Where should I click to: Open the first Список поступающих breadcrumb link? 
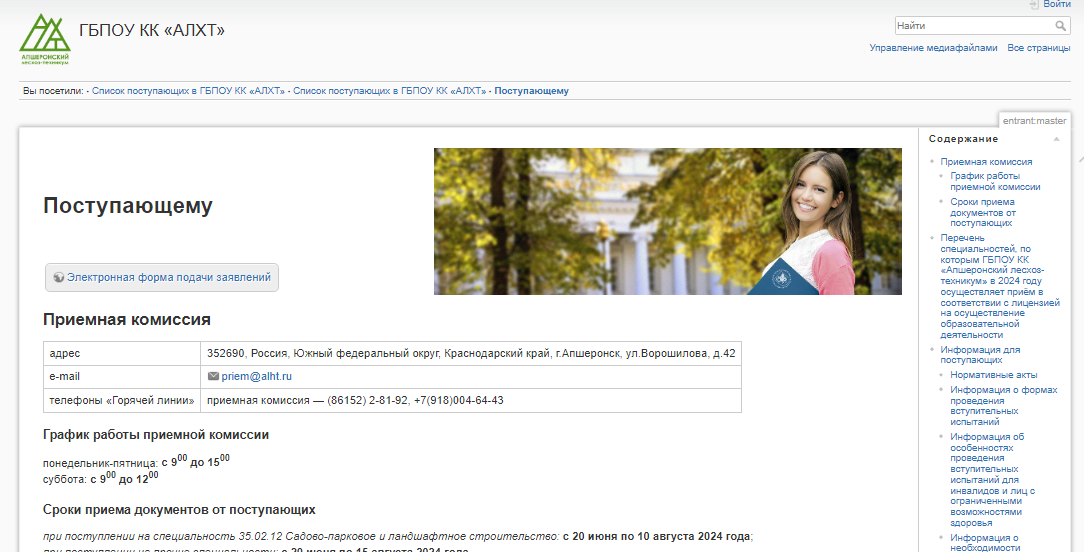[188, 91]
